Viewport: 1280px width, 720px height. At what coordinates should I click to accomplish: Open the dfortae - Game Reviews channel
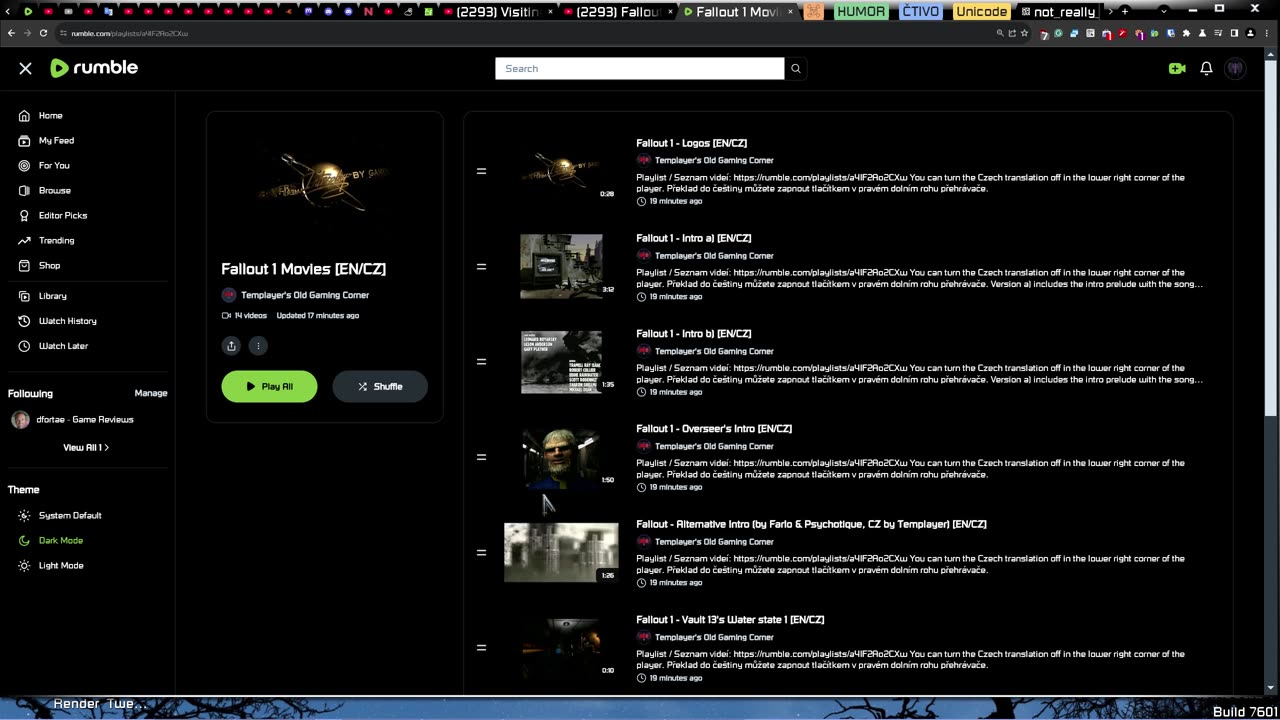point(72,420)
